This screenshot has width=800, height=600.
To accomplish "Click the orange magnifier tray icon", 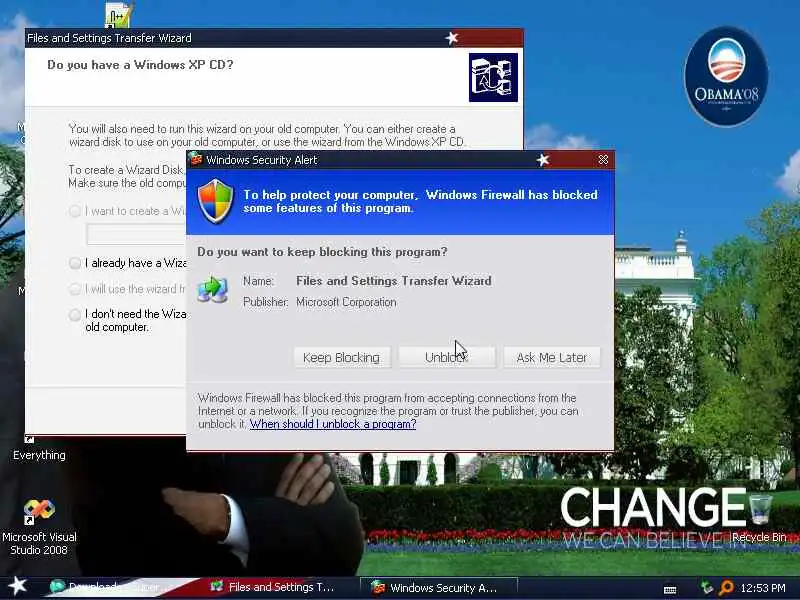I will 726,588.
